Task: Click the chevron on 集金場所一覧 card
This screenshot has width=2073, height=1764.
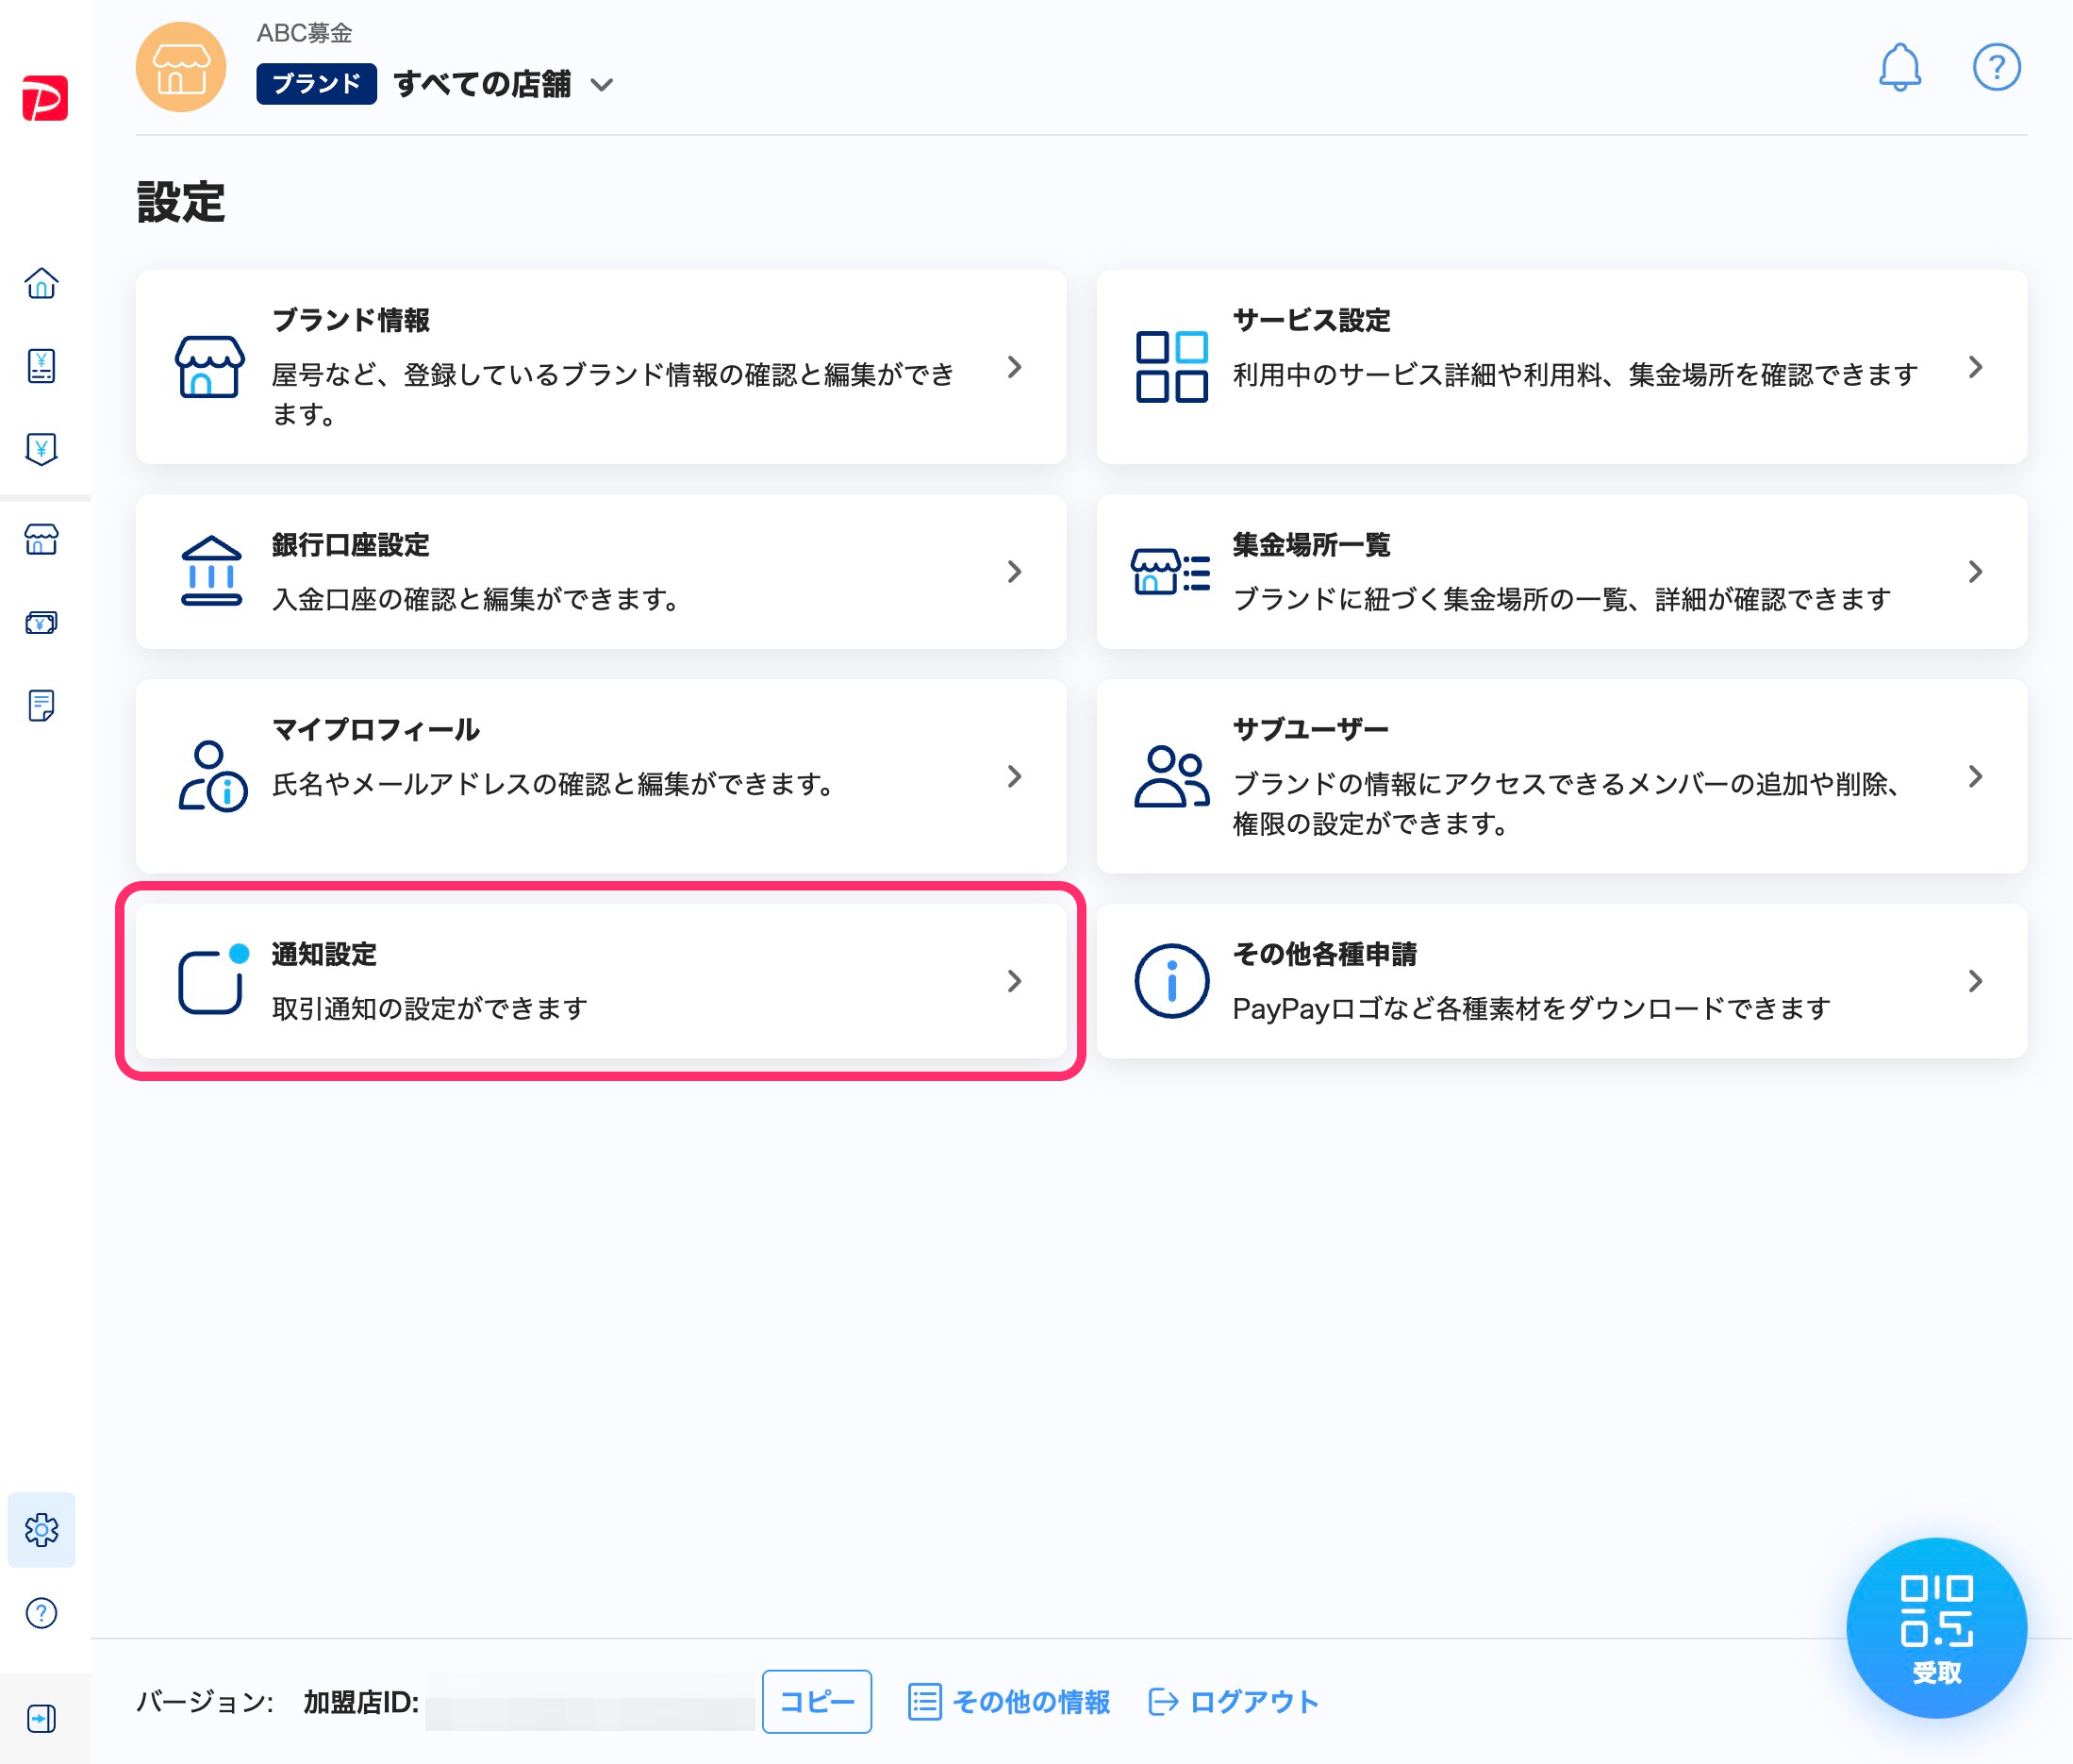Action: 1975,571
